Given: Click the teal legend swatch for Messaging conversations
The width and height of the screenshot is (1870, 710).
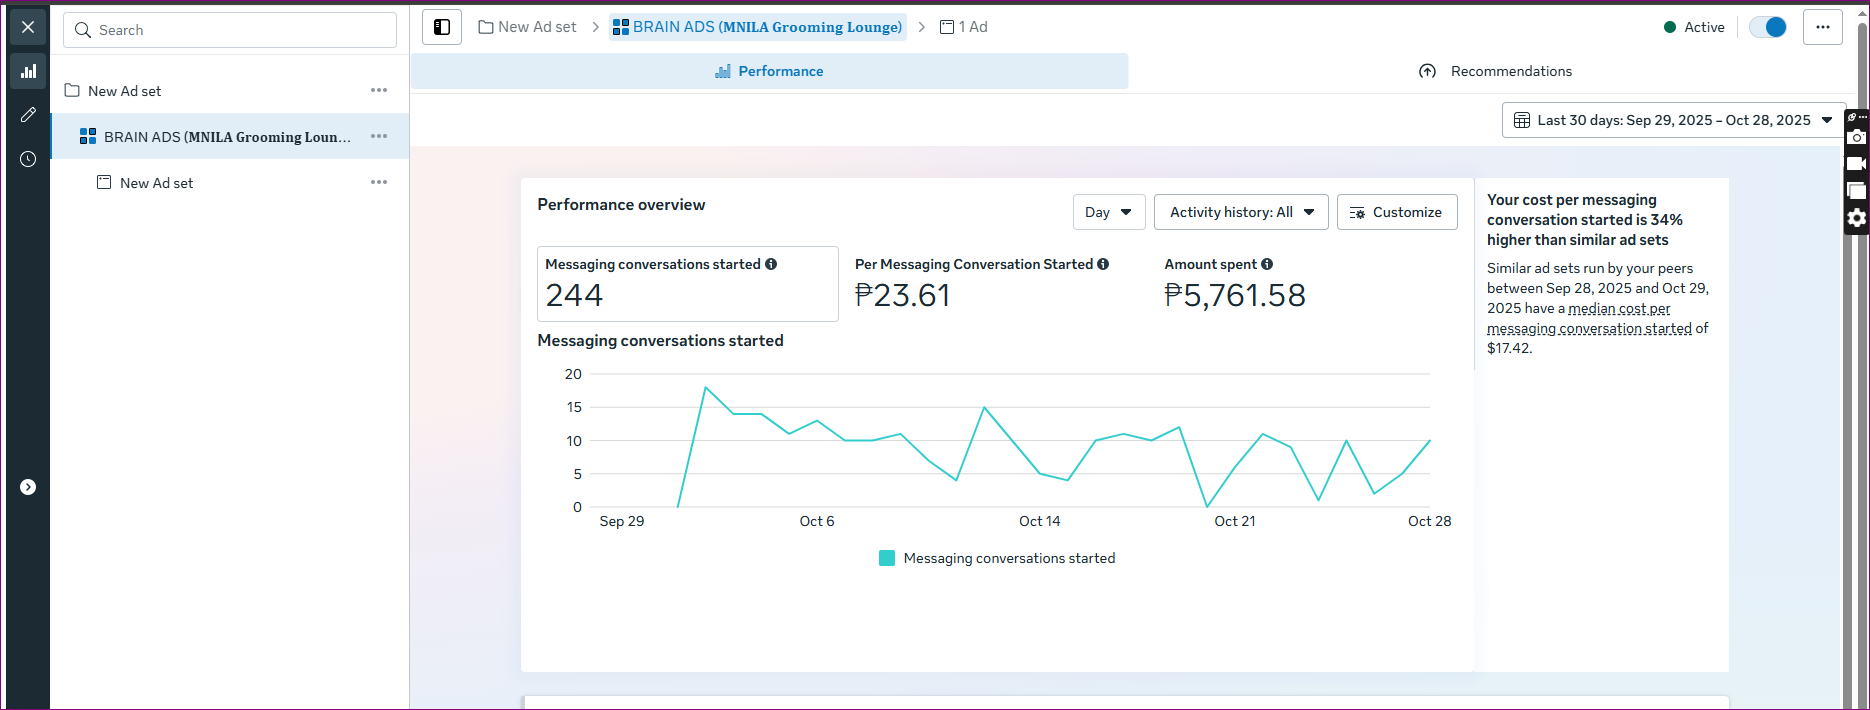Looking at the screenshot, I should point(887,558).
